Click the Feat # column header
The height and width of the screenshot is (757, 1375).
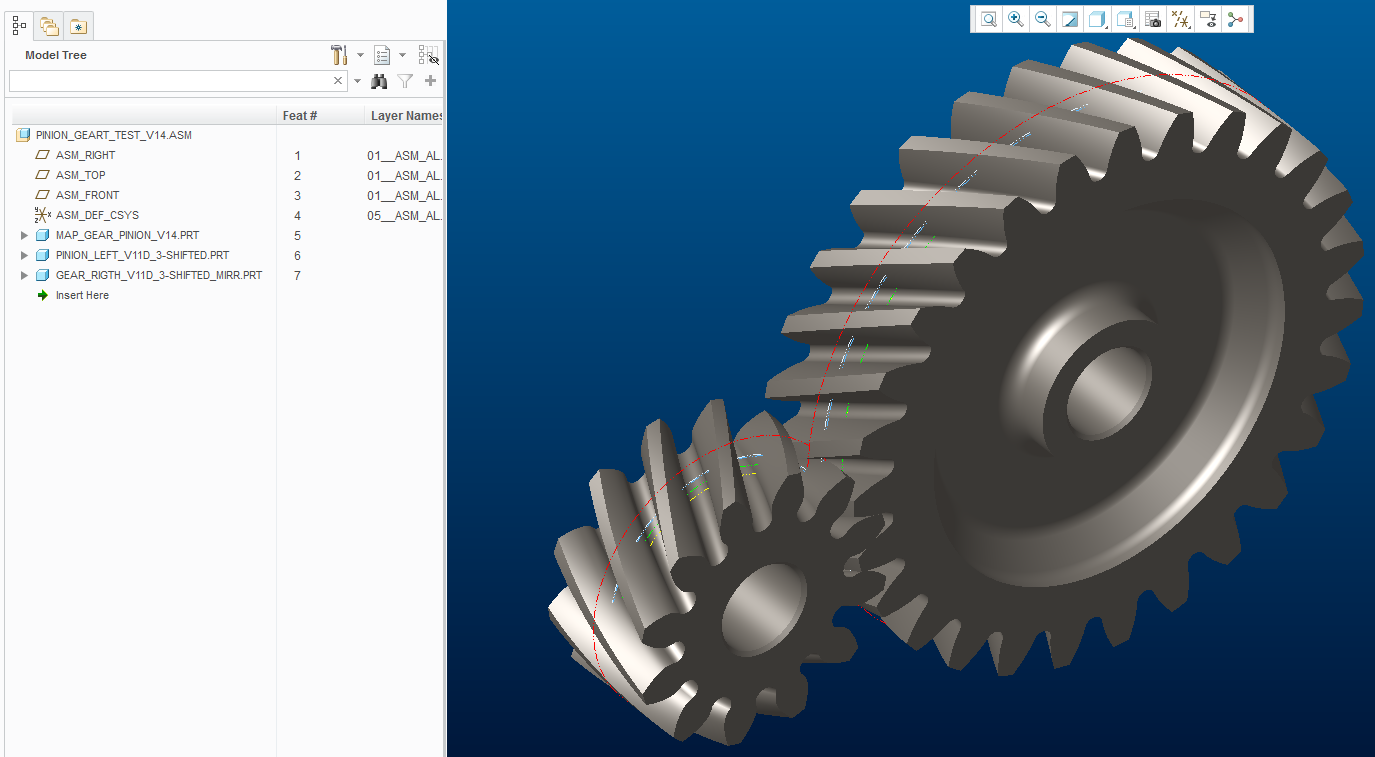(300, 116)
